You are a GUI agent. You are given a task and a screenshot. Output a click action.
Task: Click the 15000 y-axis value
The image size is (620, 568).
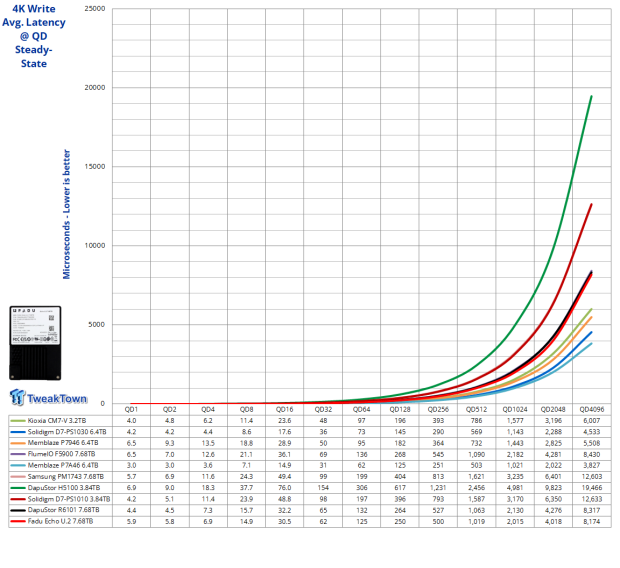pos(95,167)
